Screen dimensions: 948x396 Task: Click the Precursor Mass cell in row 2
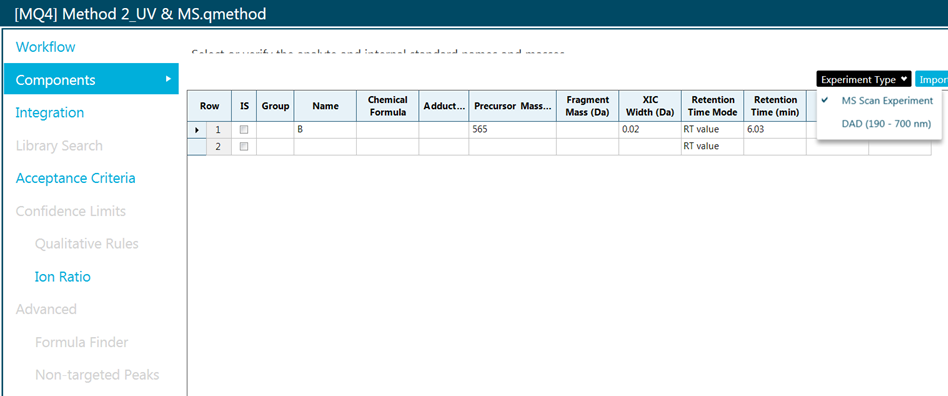point(513,146)
